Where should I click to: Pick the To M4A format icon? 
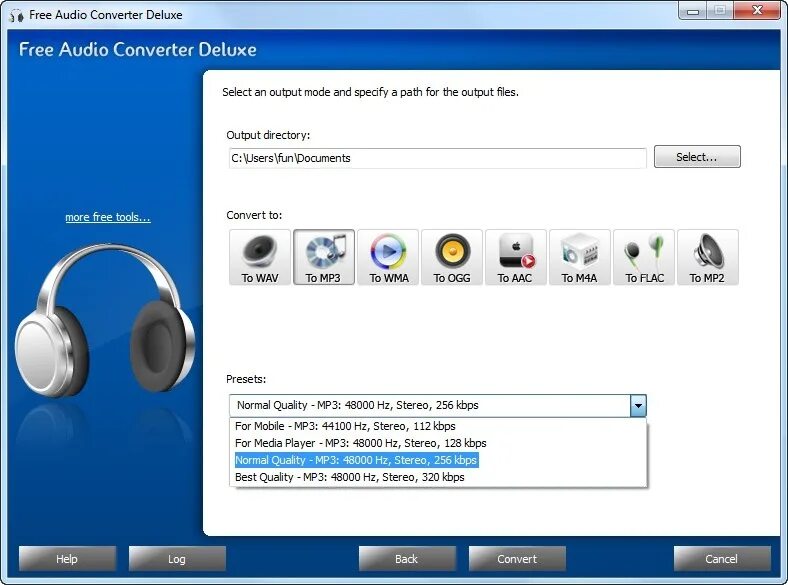[580, 257]
